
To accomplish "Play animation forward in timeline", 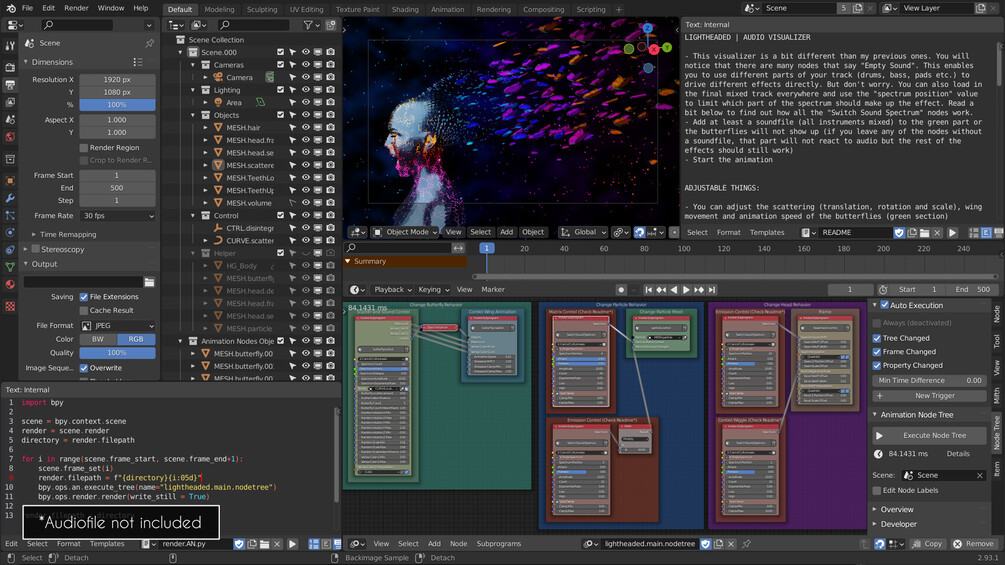I will [686, 290].
